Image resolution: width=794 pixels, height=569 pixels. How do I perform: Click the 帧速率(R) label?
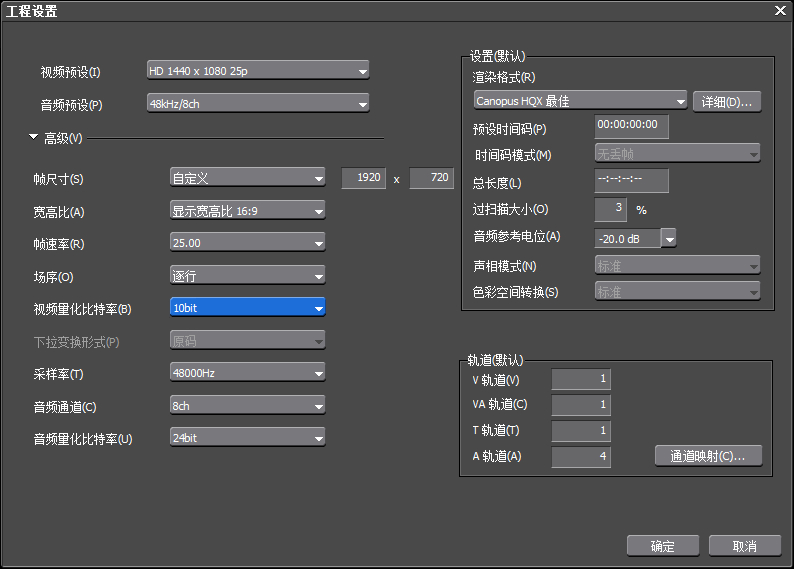click(59, 244)
